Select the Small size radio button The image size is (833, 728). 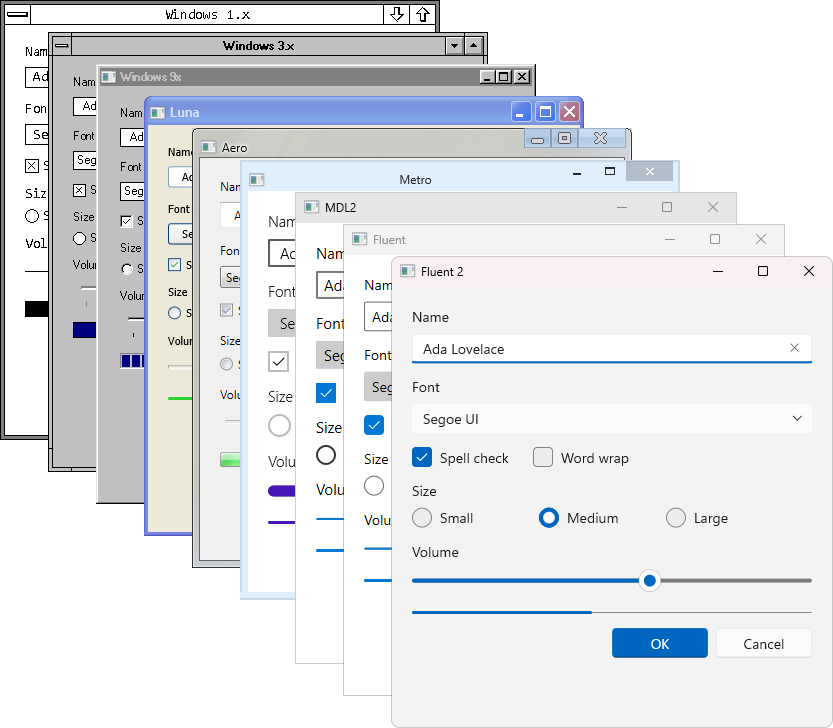tap(422, 518)
